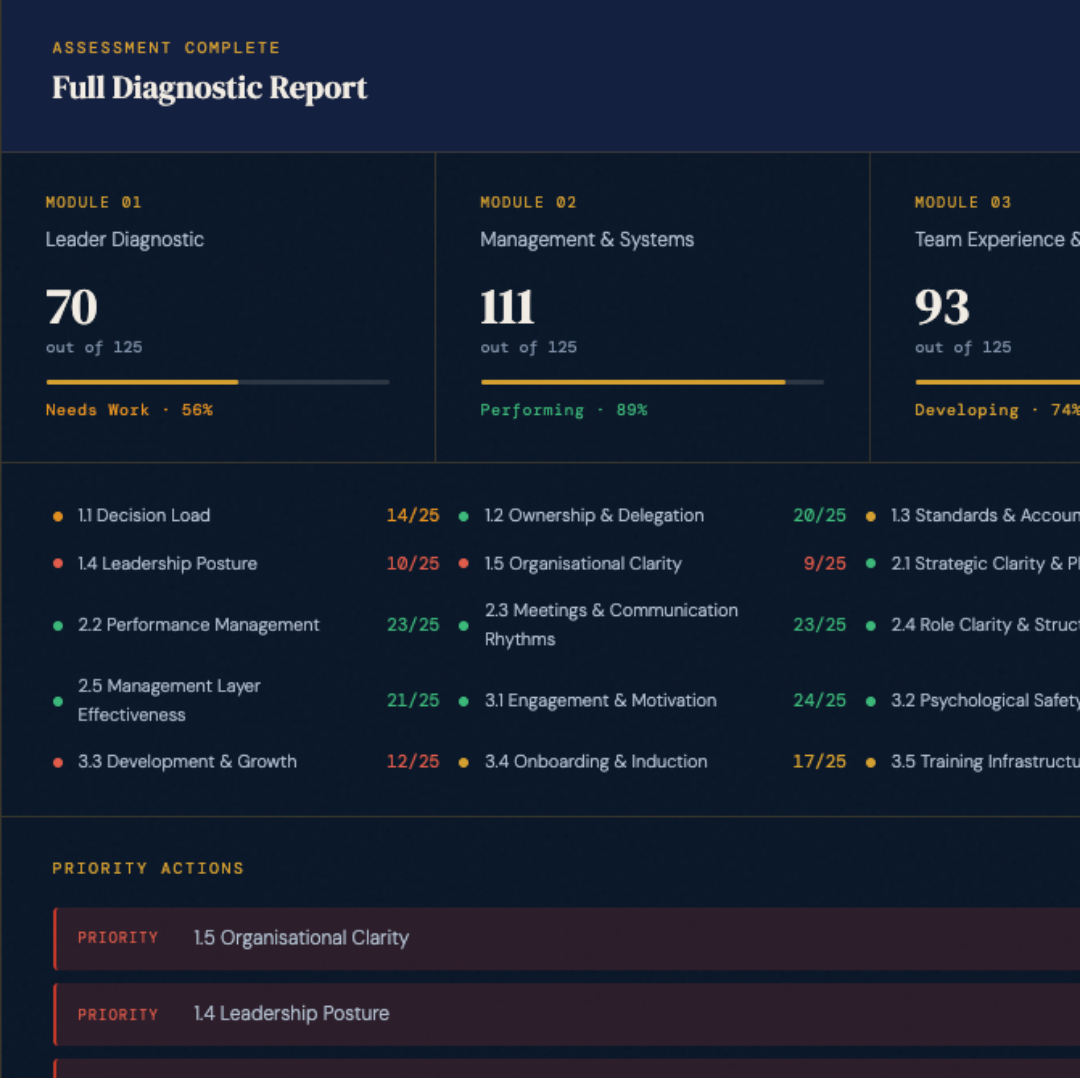Click the Full Diagnostic Report title
The image size is (1080, 1080).
click(x=209, y=88)
